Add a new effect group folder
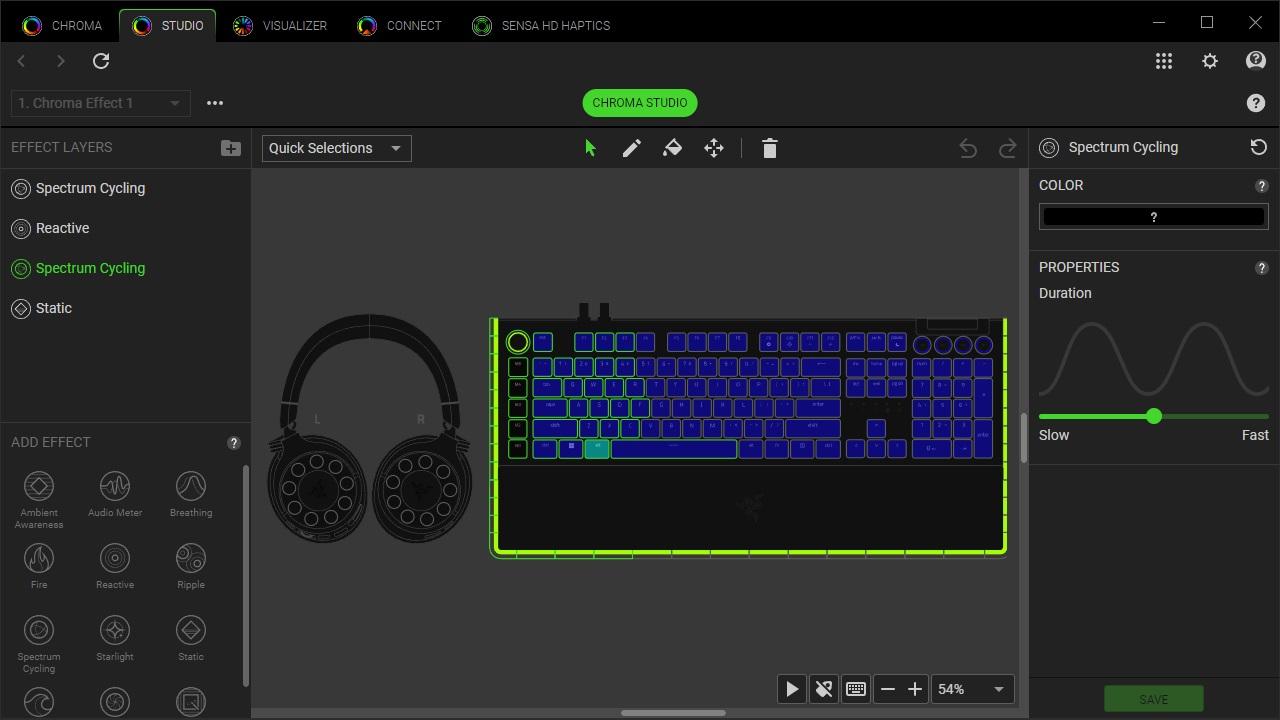 [231, 148]
